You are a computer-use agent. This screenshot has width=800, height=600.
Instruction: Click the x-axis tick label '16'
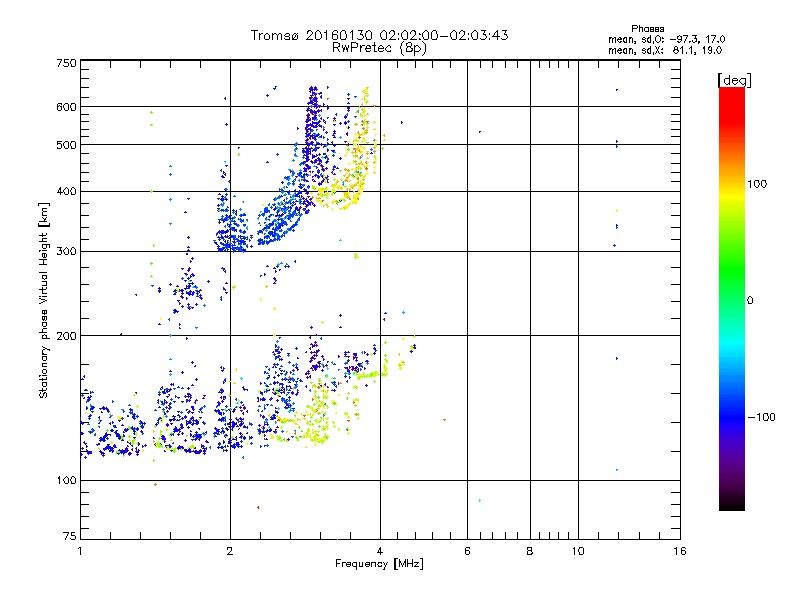tap(680, 551)
